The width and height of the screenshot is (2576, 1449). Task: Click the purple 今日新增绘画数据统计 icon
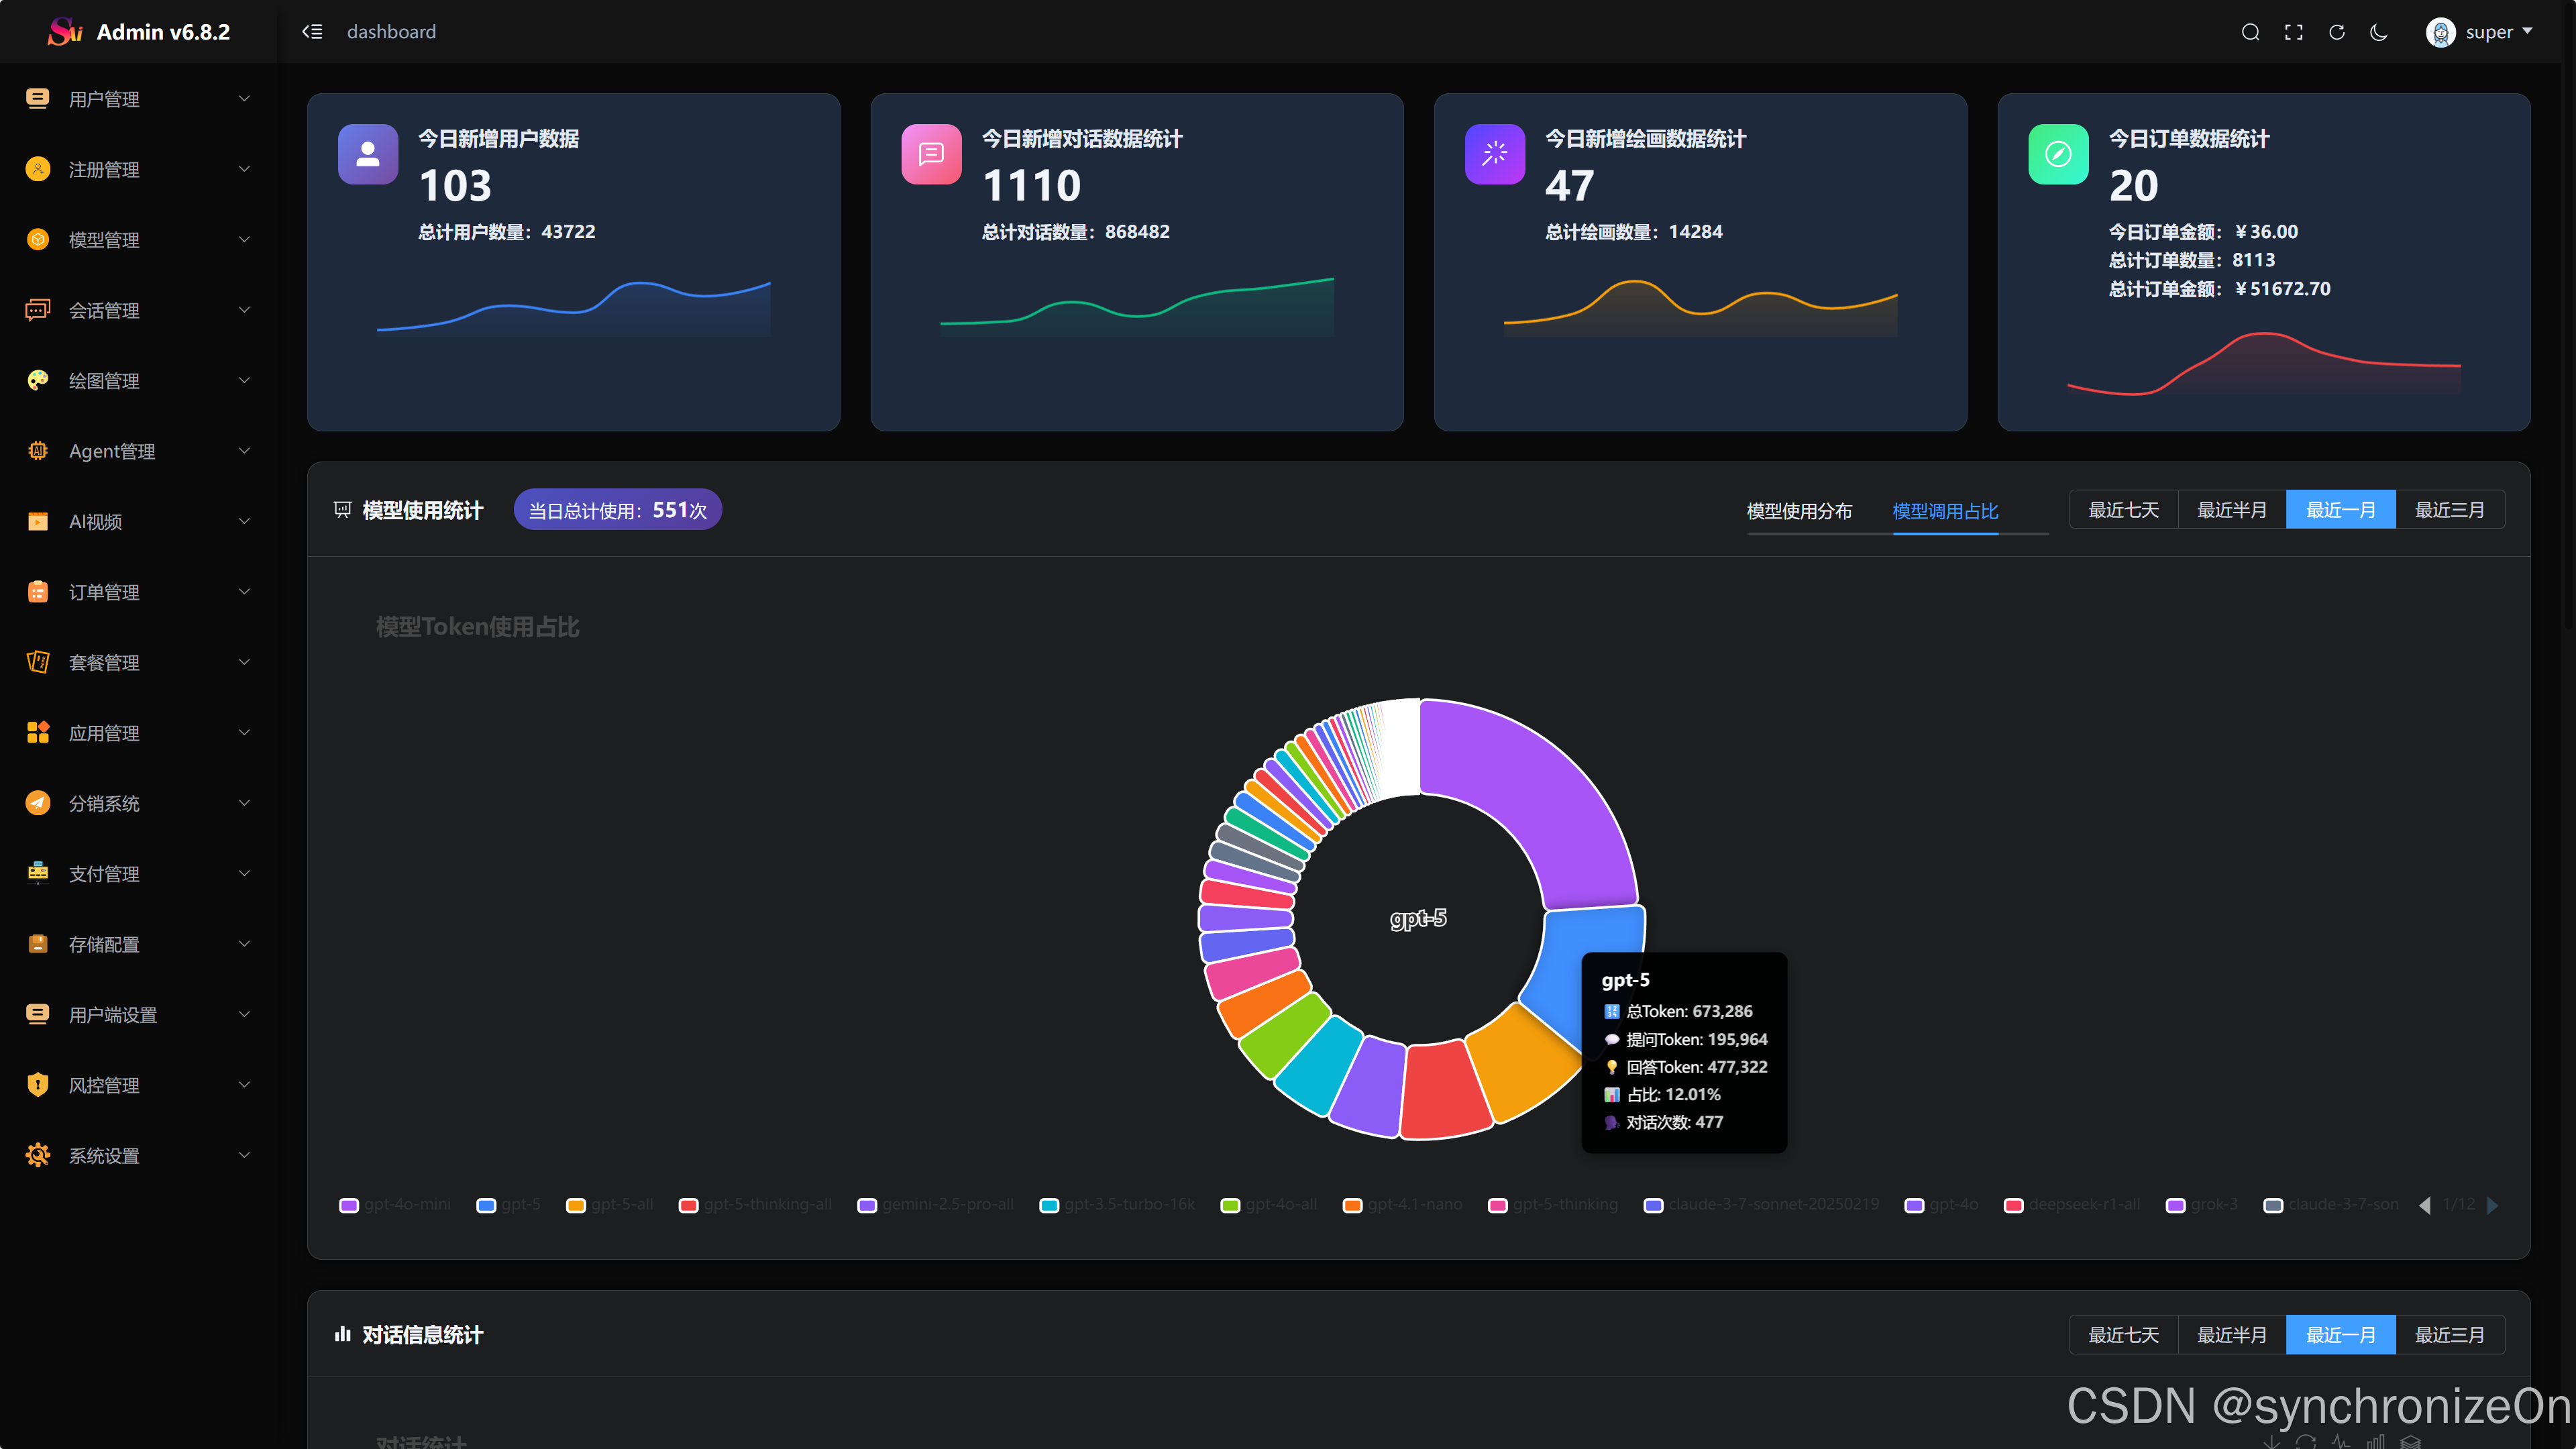tap(1495, 154)
